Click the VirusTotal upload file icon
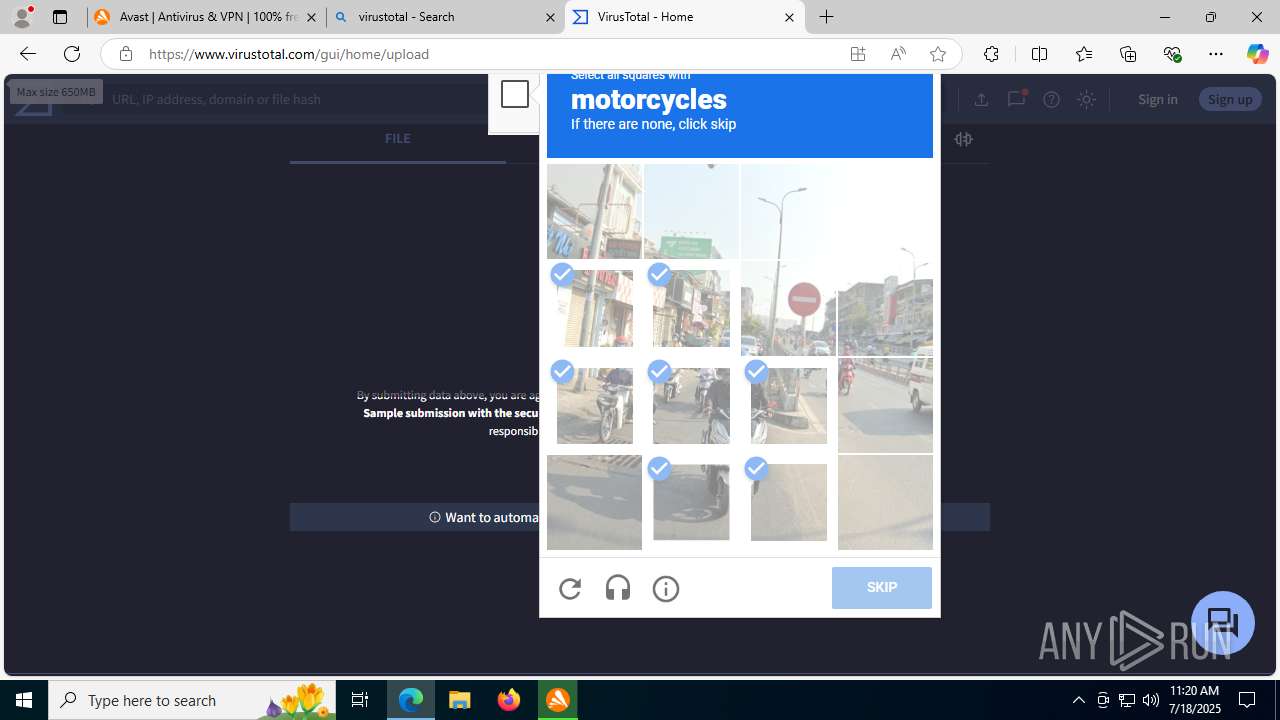The image size is (1280, 720). point(981,99)
